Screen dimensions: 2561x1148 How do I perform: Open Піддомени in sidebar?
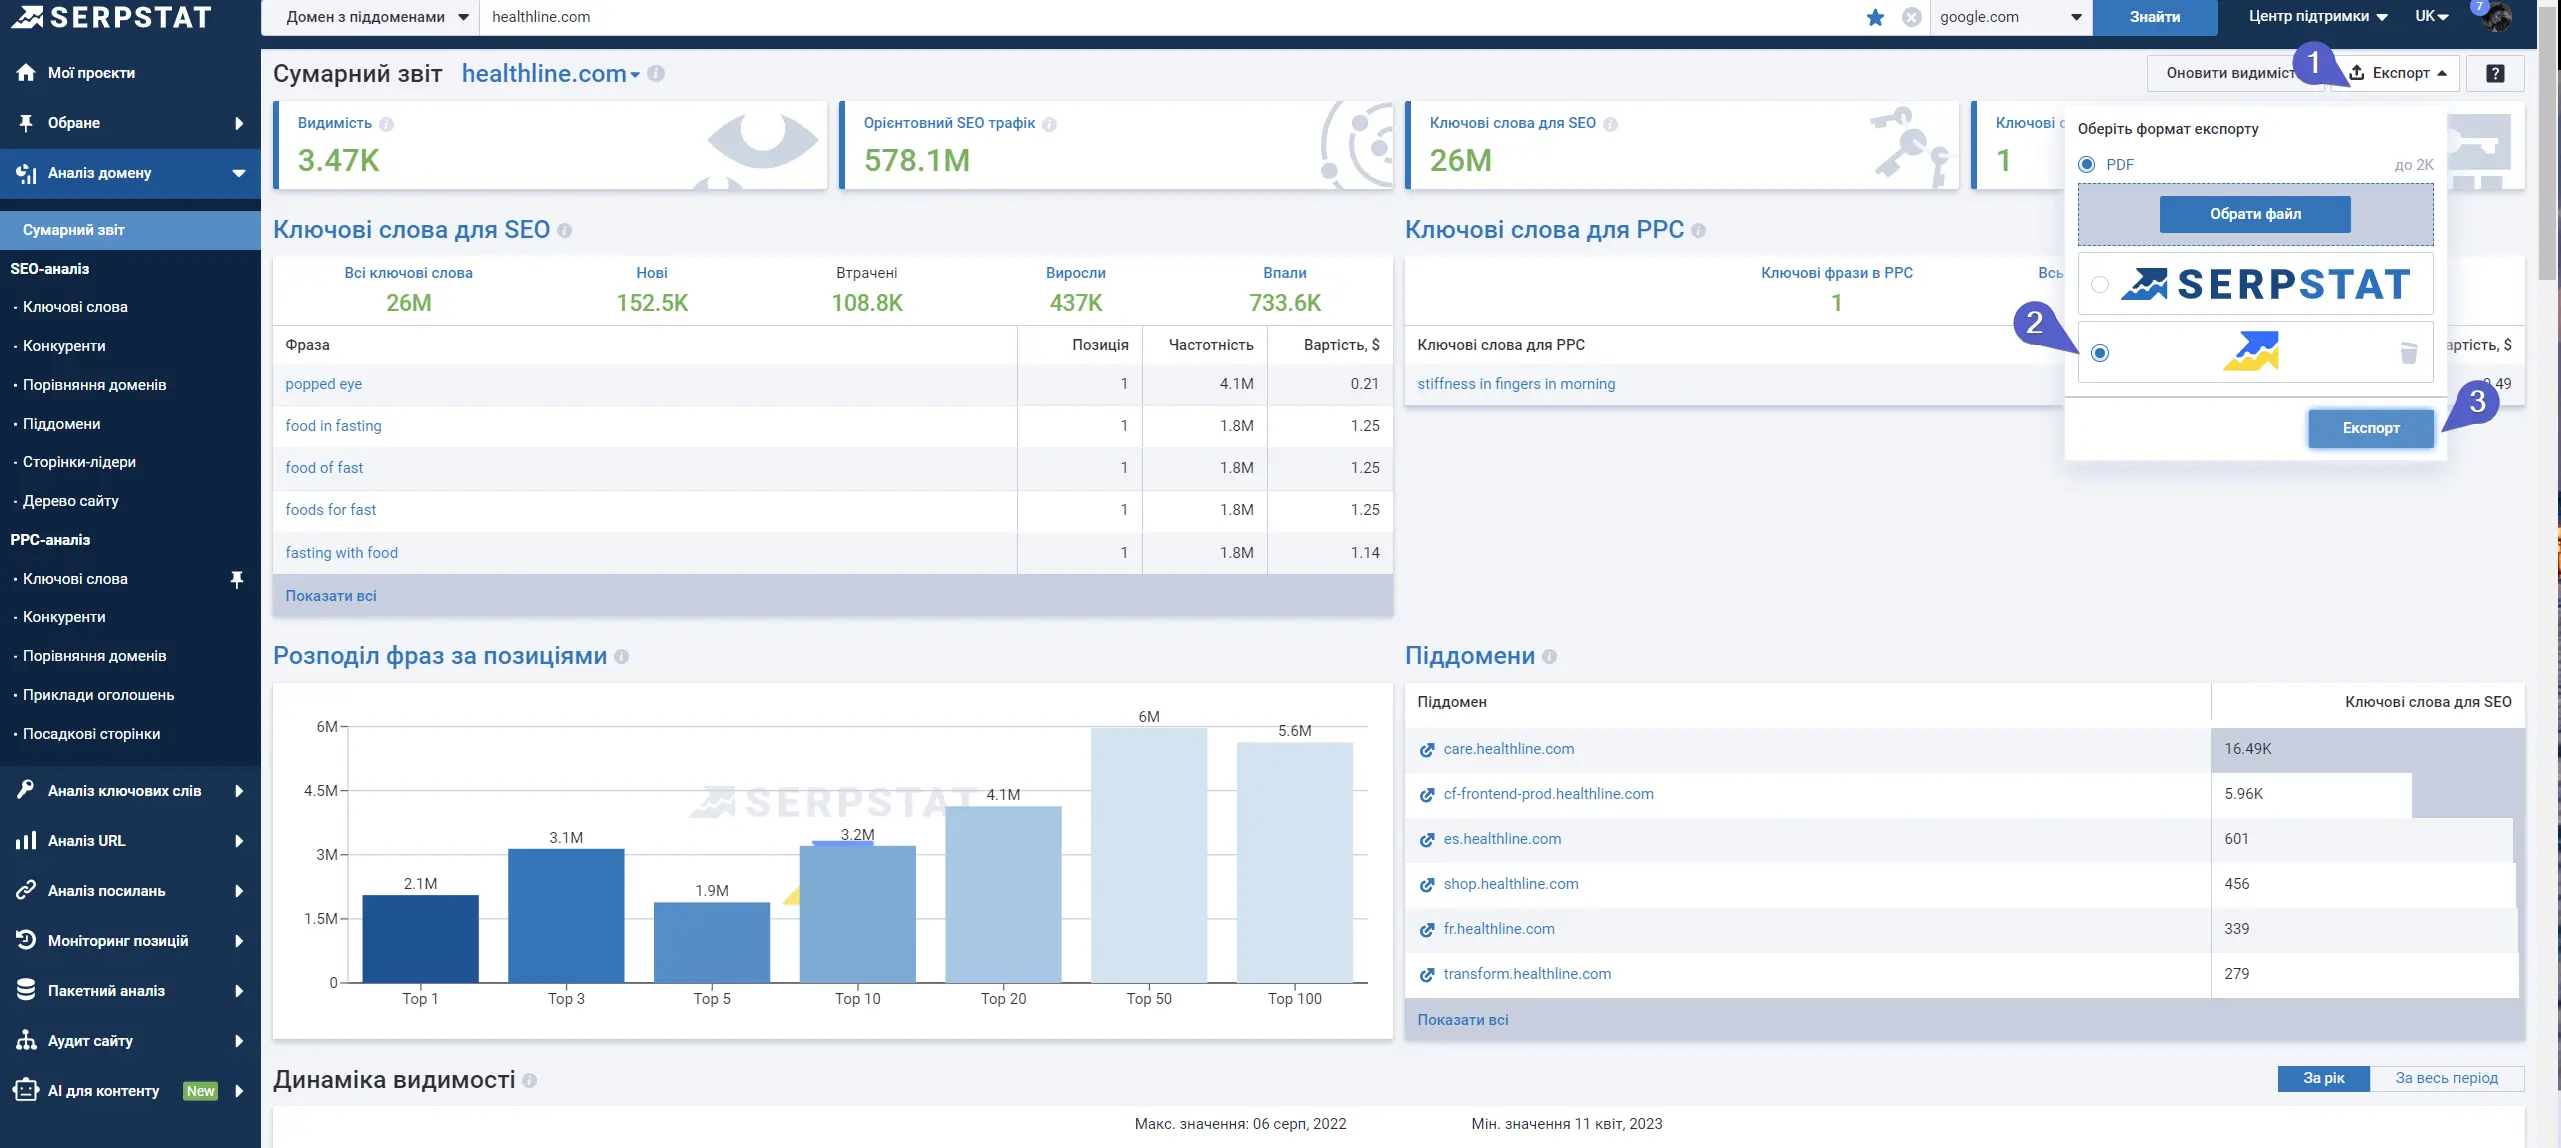coord(61,424)
